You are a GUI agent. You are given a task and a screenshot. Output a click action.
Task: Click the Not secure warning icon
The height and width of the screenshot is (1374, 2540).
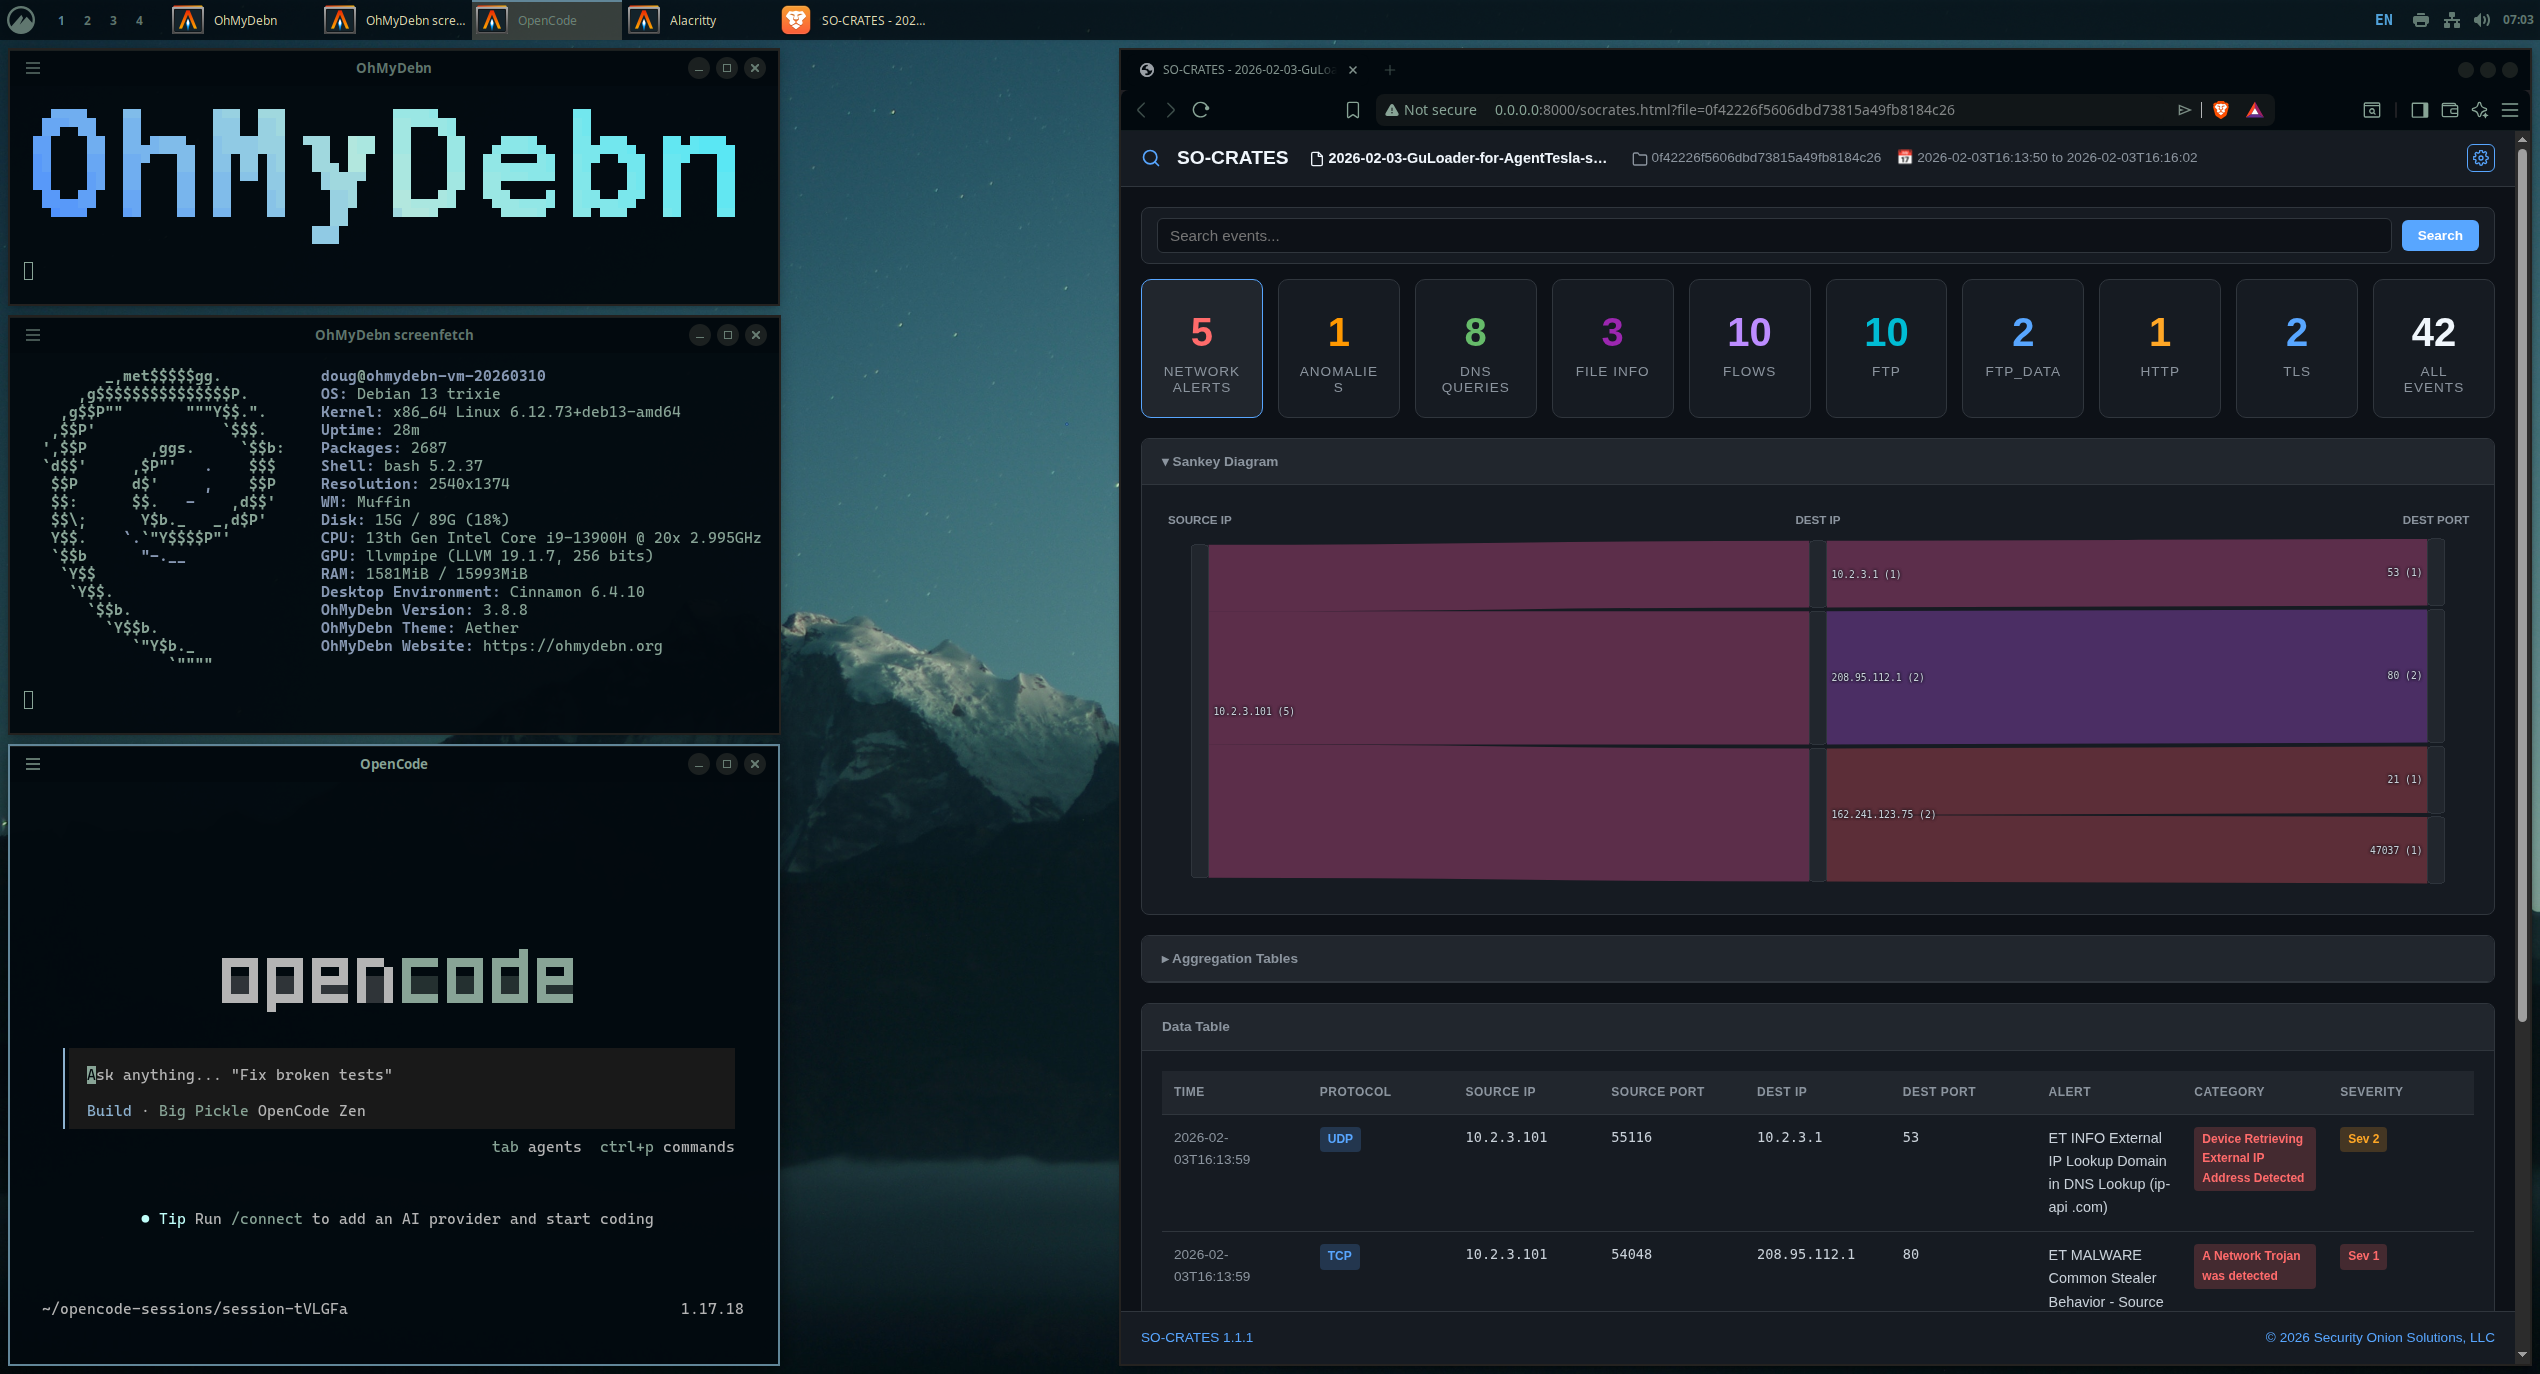point(1391,110)
